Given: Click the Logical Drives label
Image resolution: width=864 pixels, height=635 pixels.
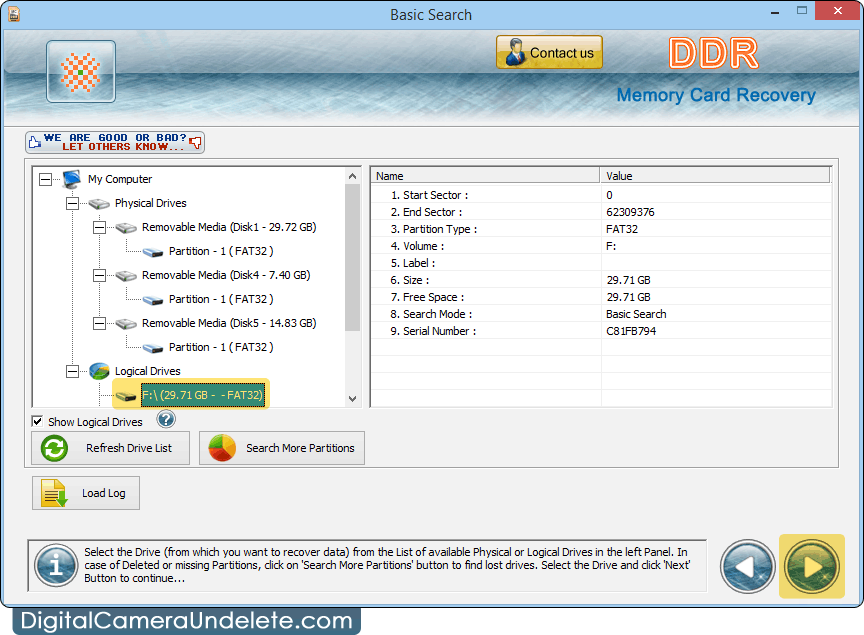Looking at the screenshot, I should click(148, 371).
